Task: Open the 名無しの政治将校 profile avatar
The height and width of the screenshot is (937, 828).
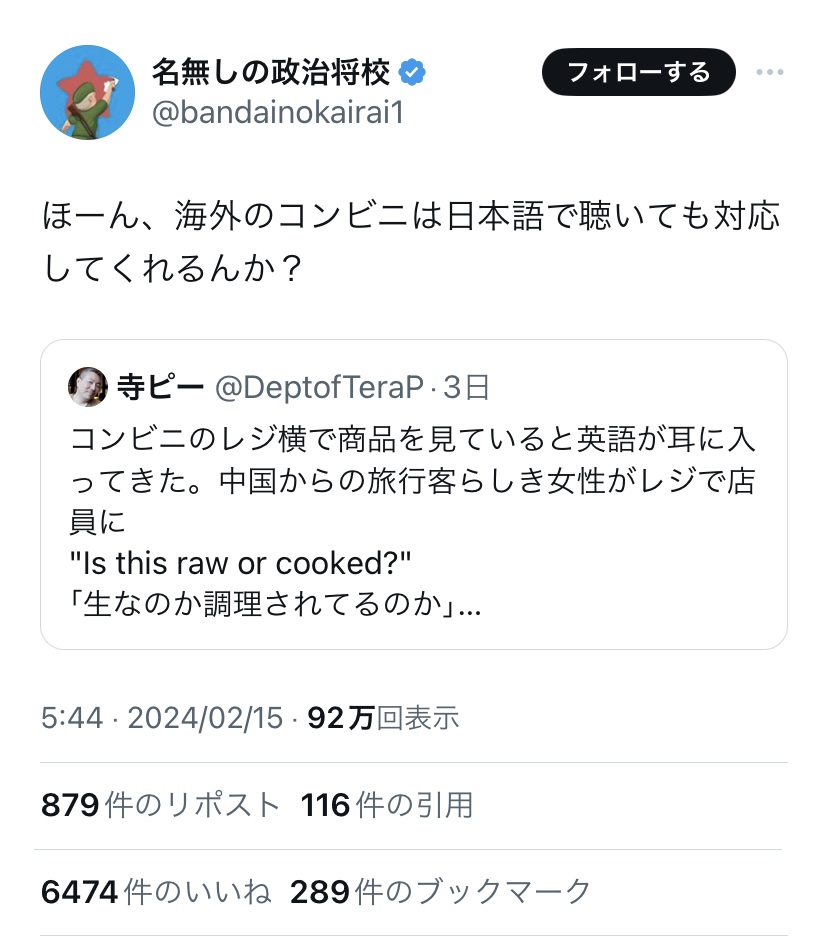Action: point(87,92)
